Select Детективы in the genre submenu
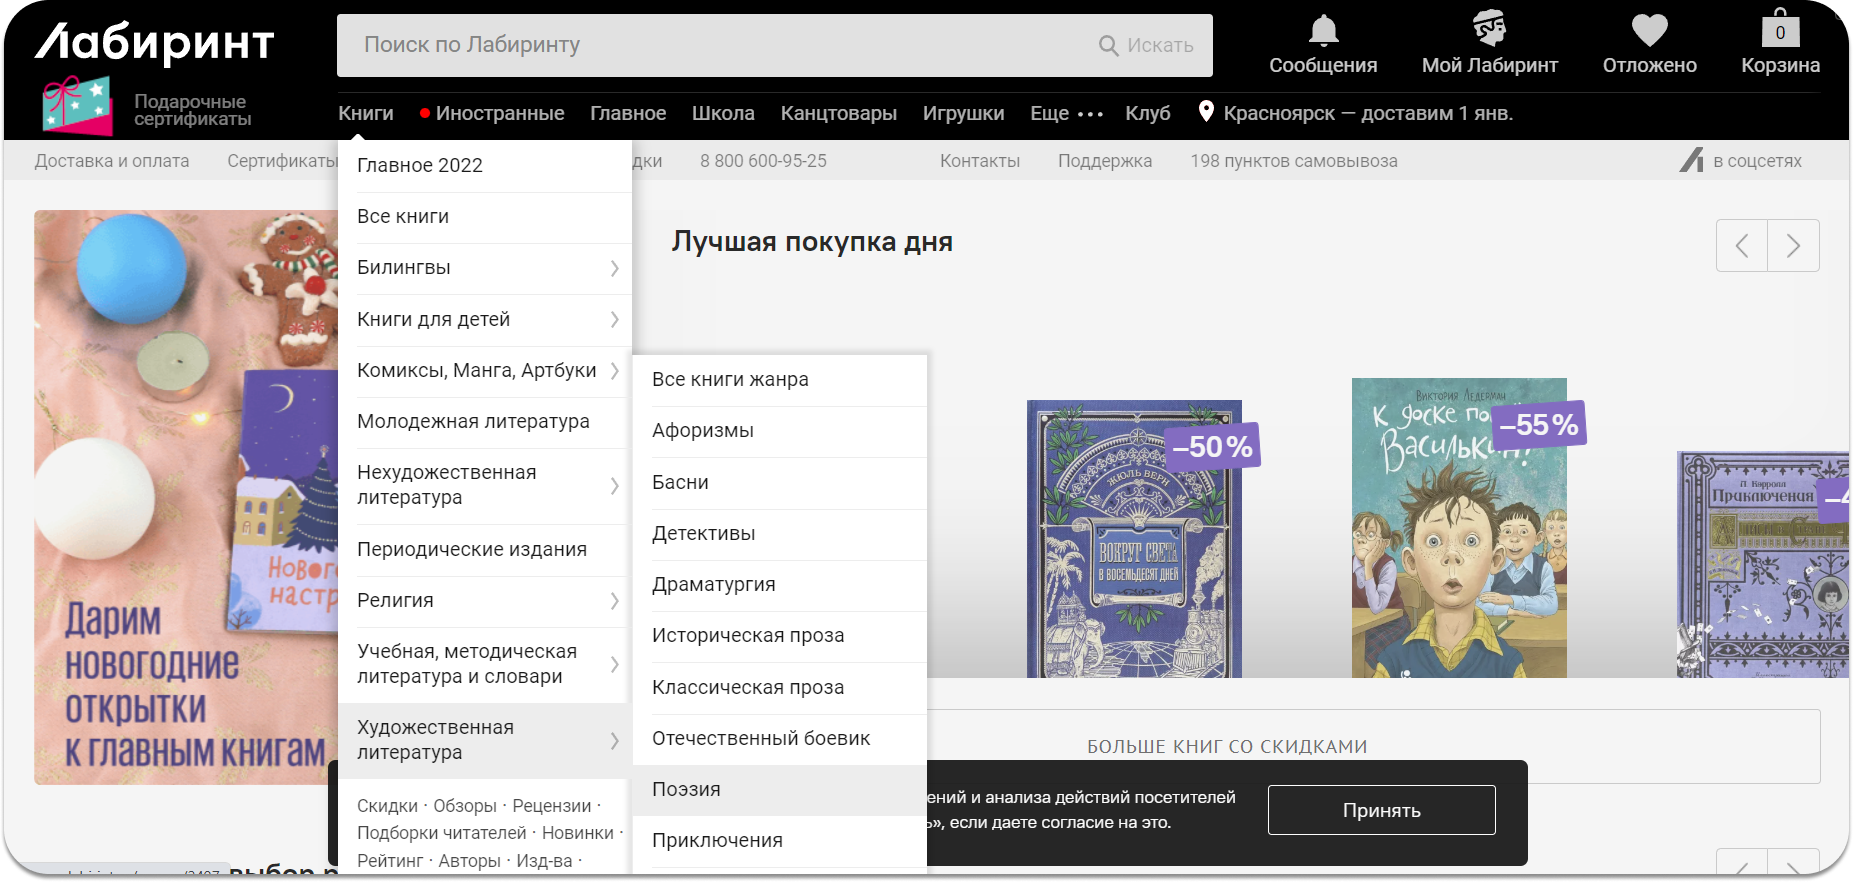Image resolution: width=1853 pixels, height=882 pixels. tap(703, 534)
